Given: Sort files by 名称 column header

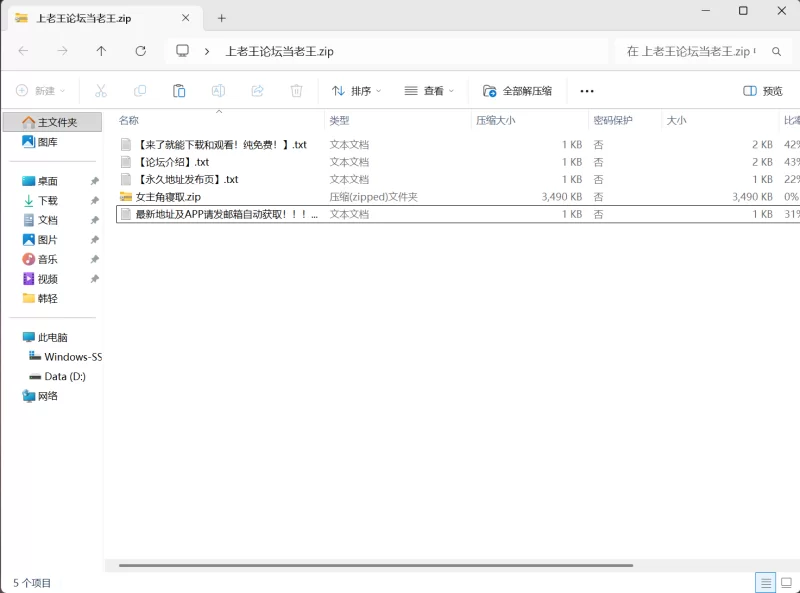Looking at the screenshot, I should (x=129, y=120).
